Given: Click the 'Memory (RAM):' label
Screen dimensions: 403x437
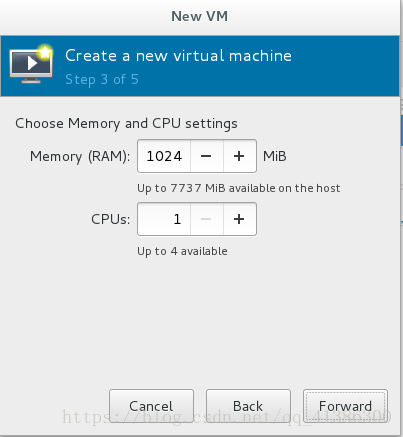Looking at the screenshot, I should tap(80, 156).
